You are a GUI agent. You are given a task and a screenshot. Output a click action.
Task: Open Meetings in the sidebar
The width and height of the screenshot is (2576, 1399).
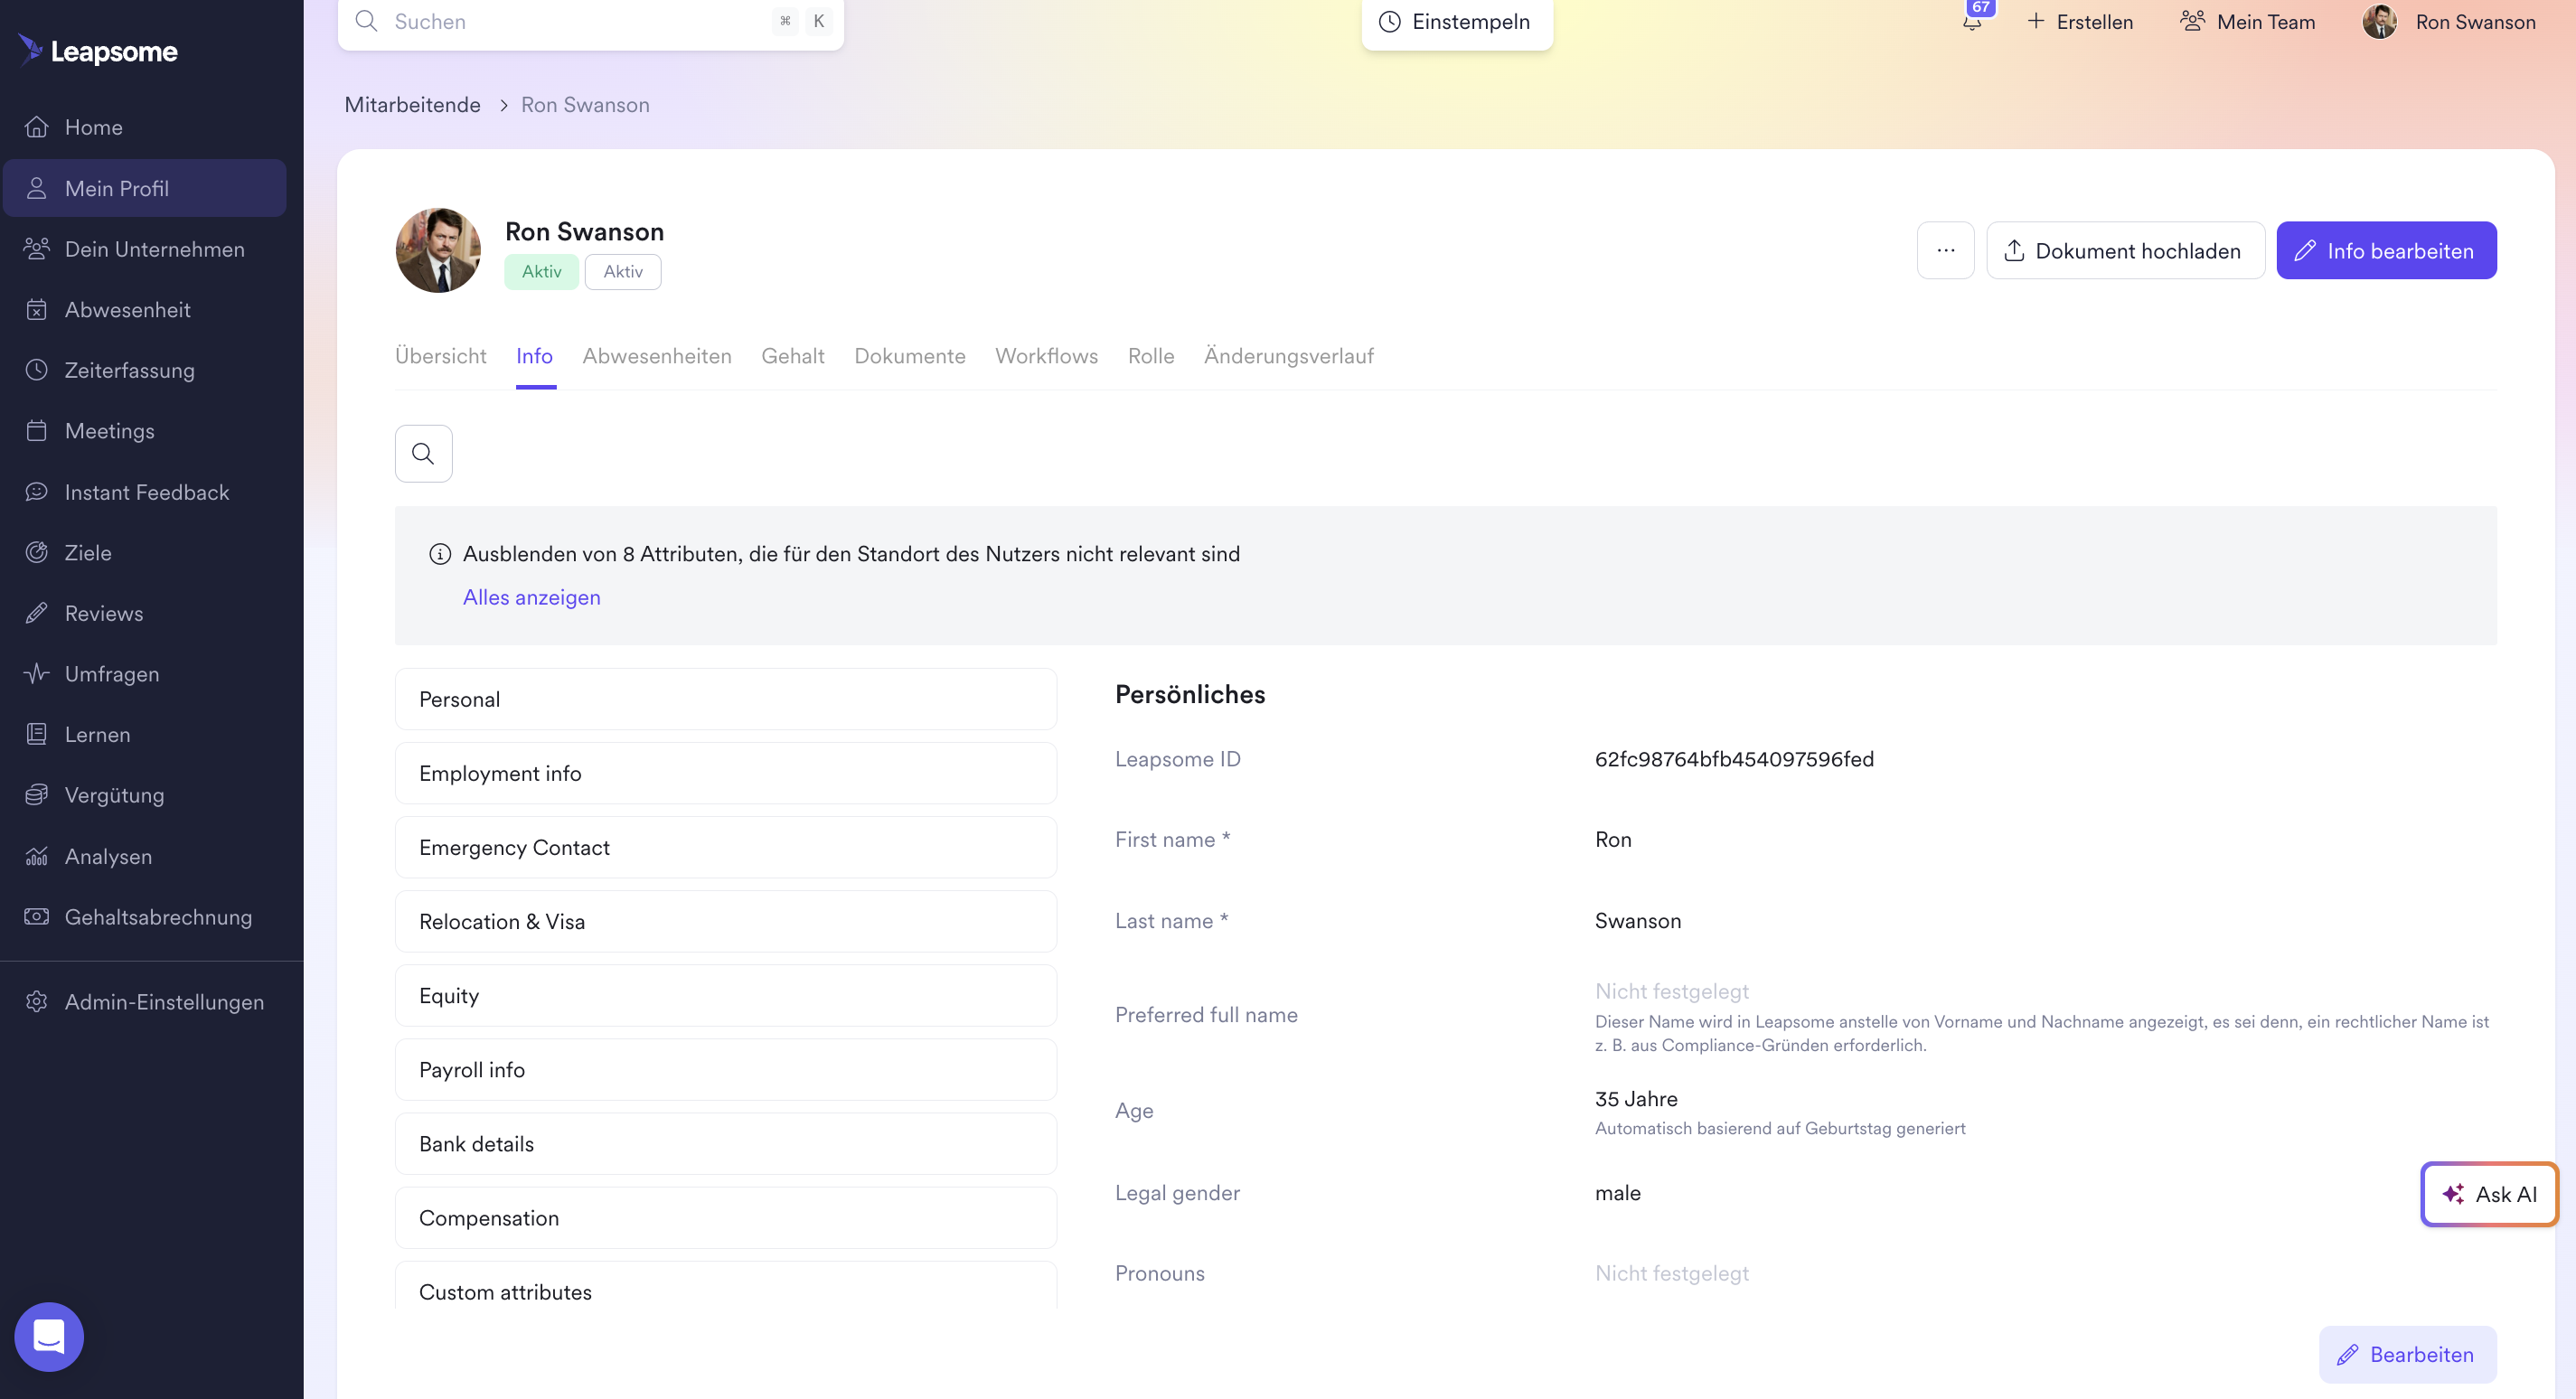pos(109,430)
